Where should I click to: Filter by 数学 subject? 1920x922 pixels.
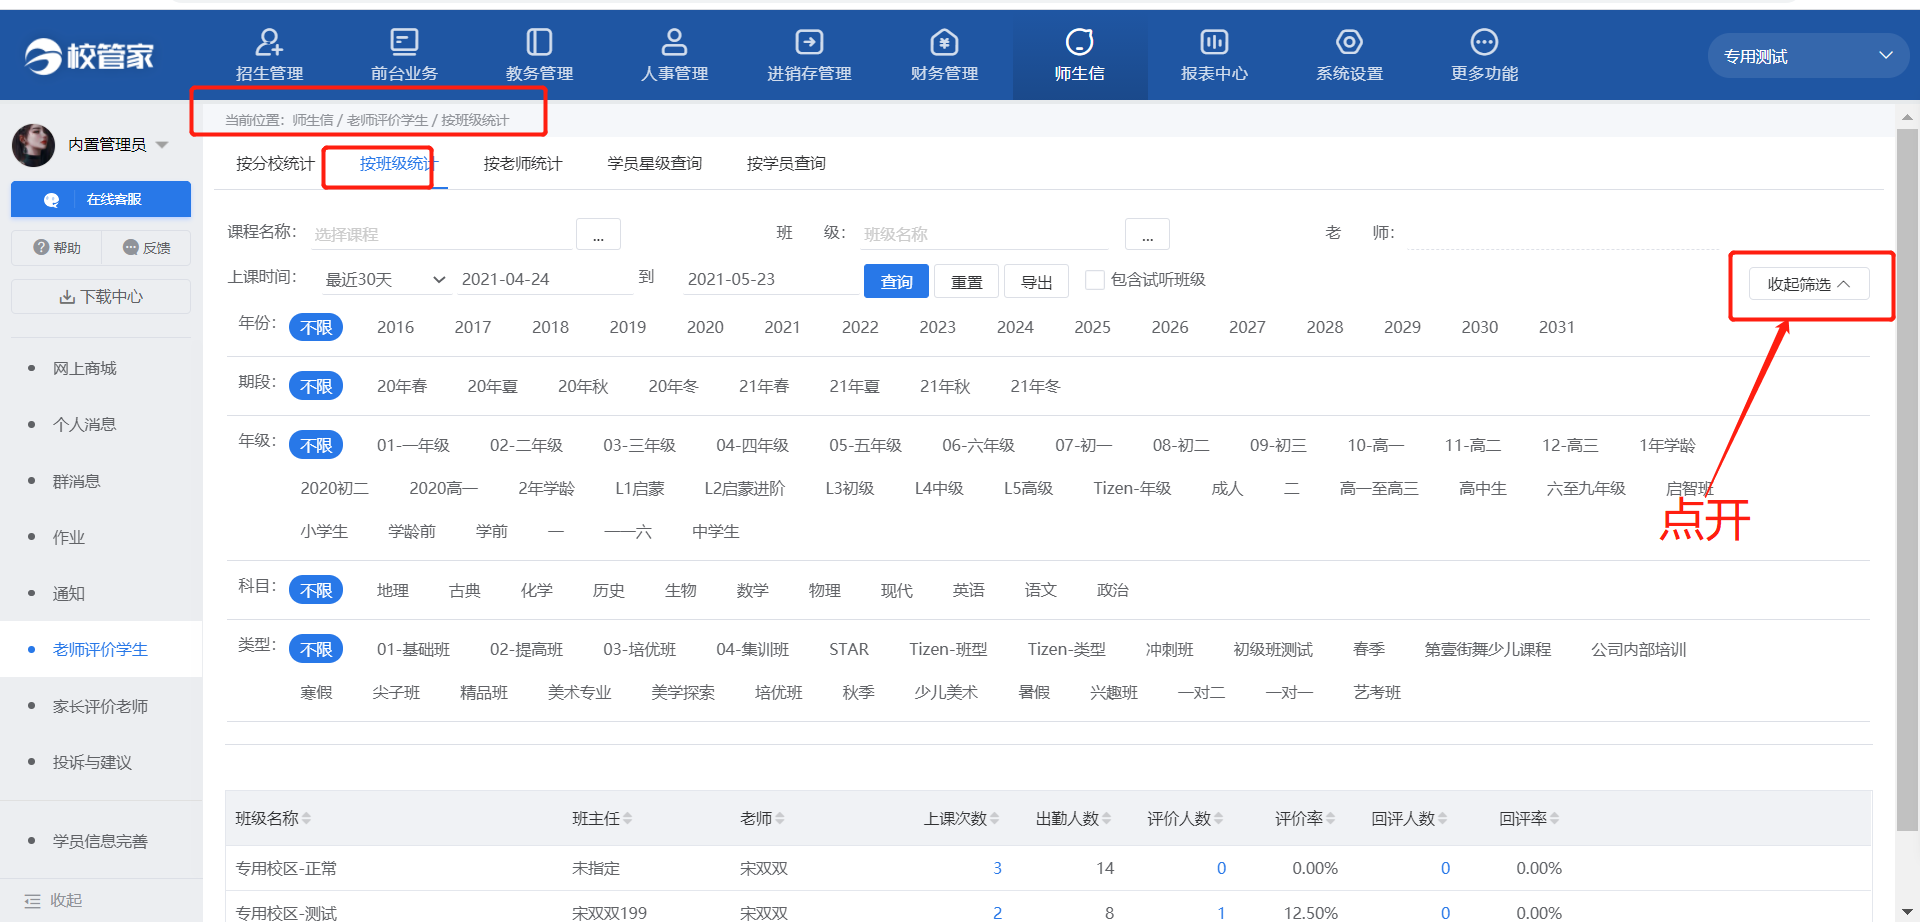click(753, 590)
